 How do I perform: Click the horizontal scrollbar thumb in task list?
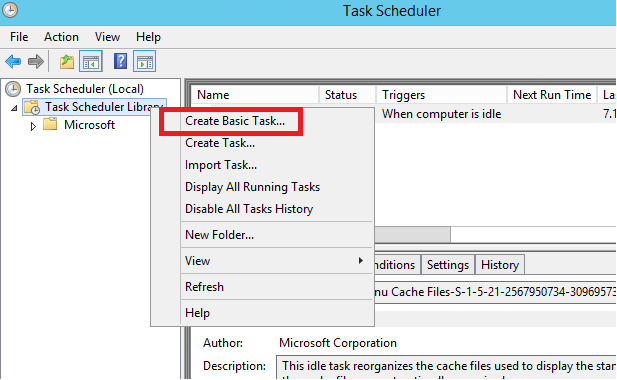tap(412, 234)
